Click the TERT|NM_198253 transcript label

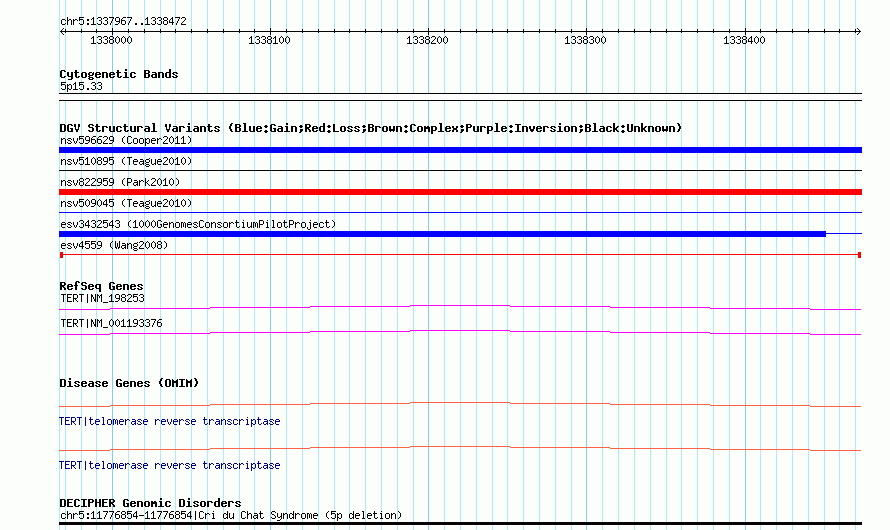(x=102, y=298)
